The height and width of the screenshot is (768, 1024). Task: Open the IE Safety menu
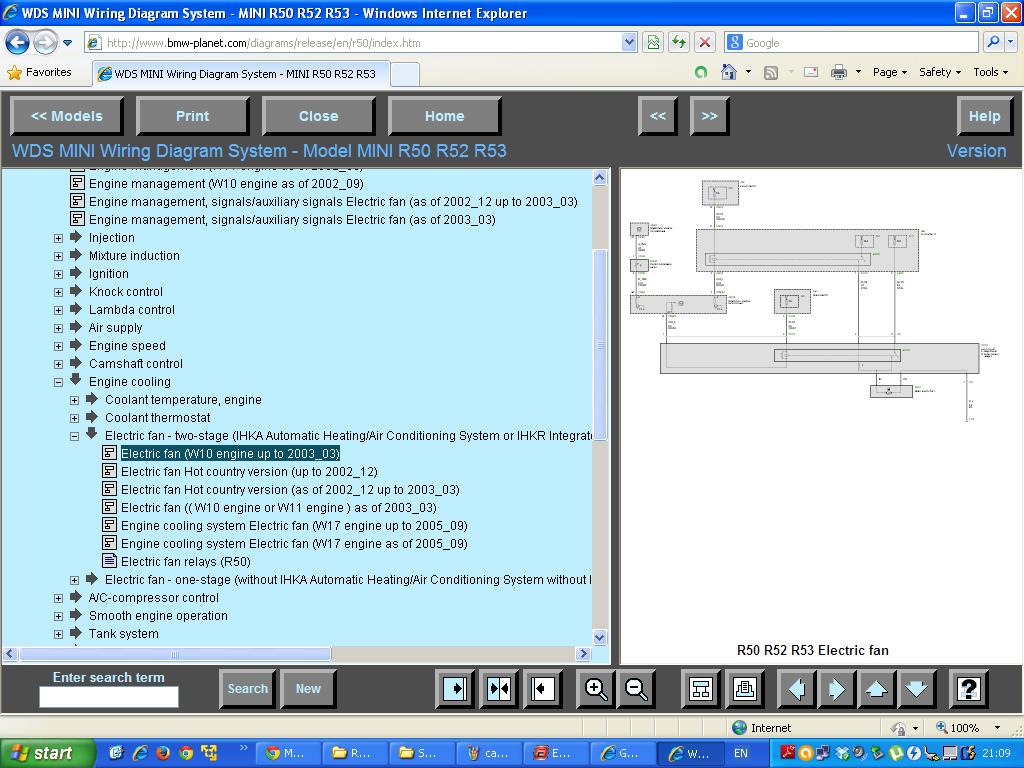tap(939, 72)
